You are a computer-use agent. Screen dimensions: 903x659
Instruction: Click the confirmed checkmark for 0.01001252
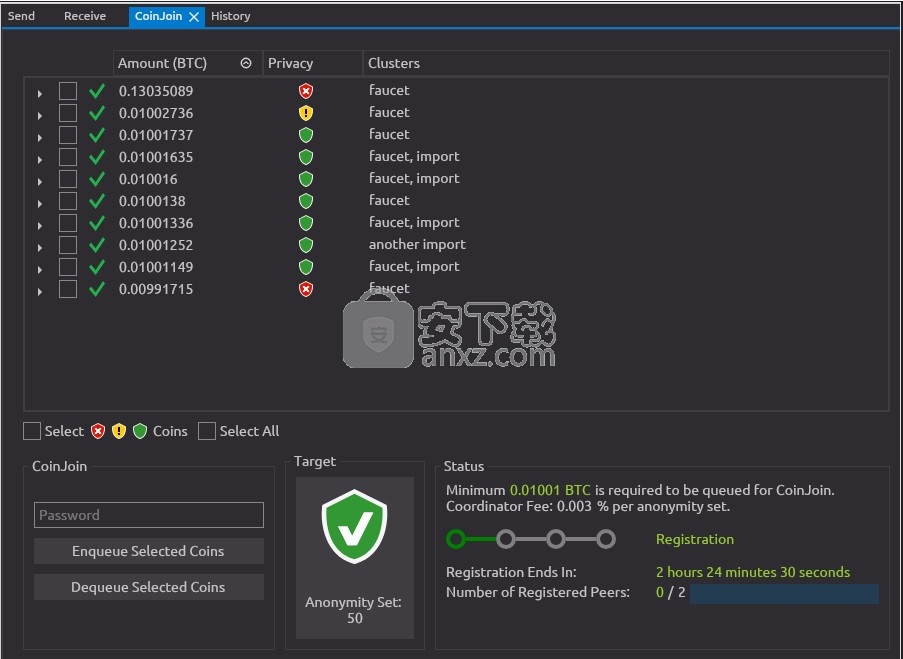pos(97,245)
